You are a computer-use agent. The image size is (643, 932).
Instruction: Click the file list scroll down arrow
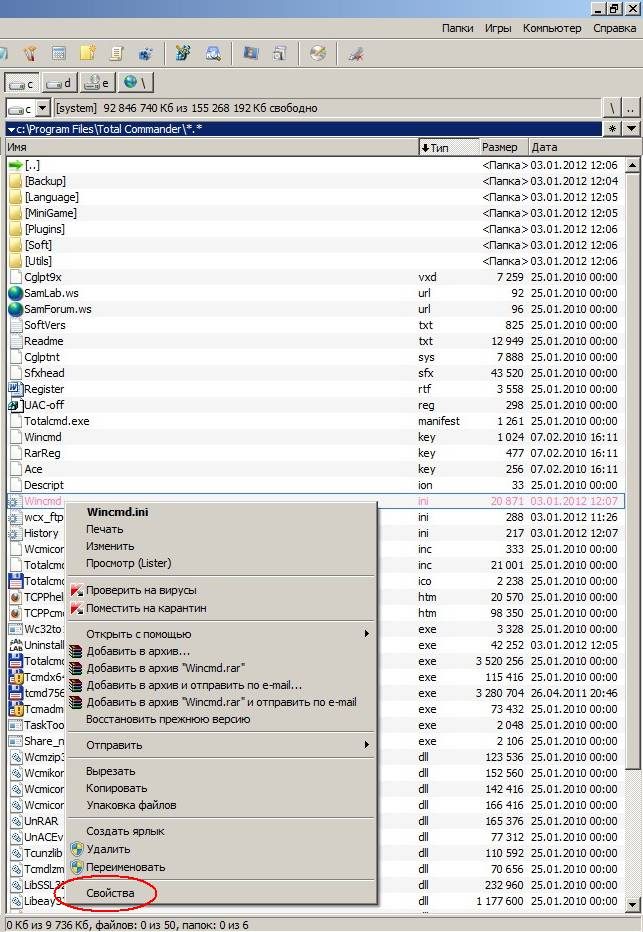pyautogui.click(x=633, y=905)
